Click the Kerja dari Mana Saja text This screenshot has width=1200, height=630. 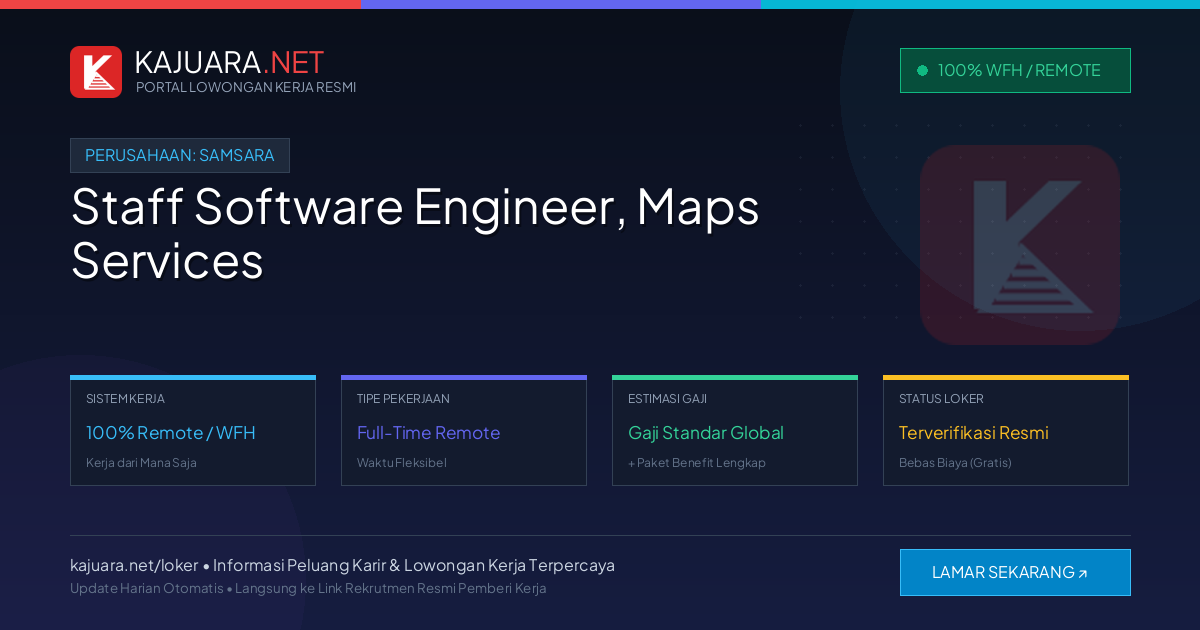pyautogui.click(x=141, y=463)
